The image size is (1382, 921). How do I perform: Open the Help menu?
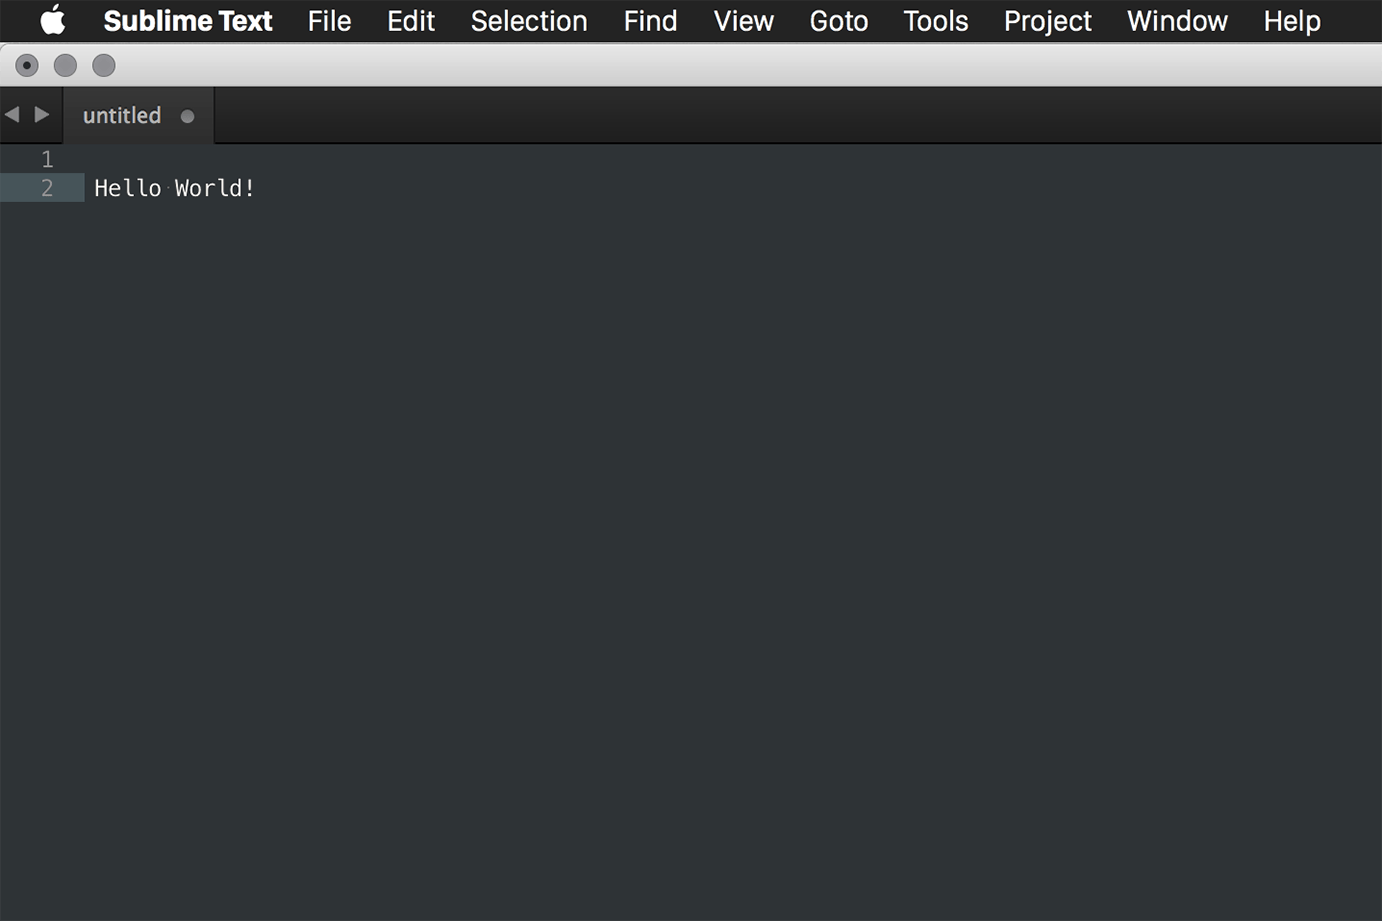pos(1291,21)
